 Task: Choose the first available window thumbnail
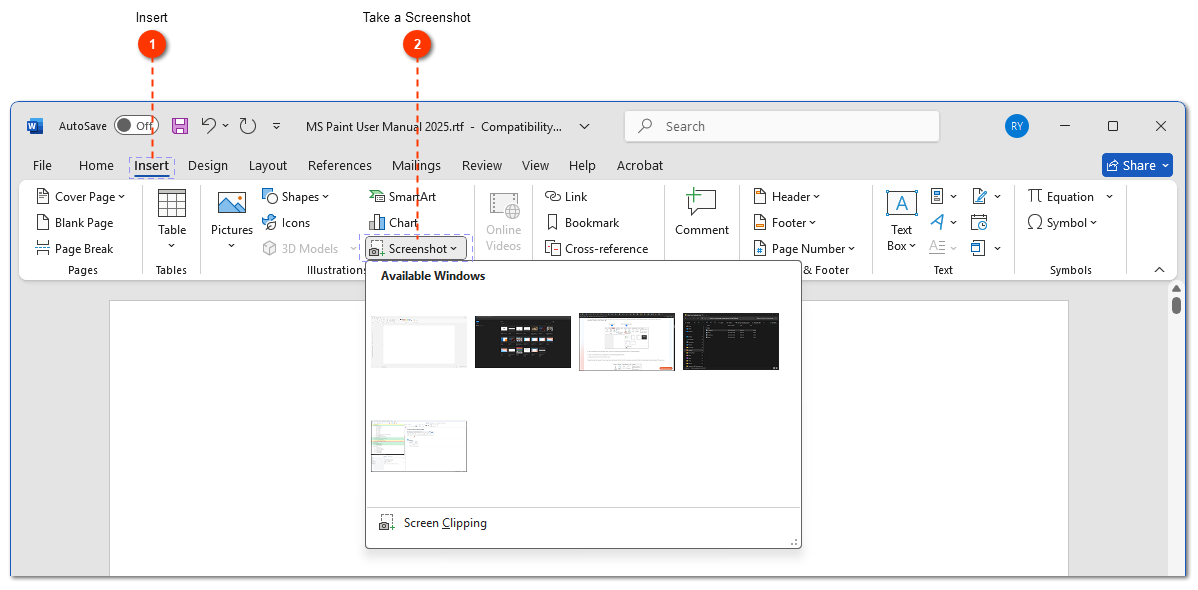click(x=418, y=341)
